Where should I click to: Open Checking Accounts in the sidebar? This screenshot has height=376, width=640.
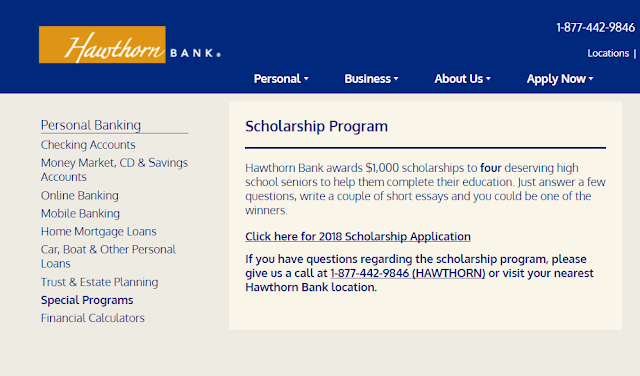coord(88,145)
